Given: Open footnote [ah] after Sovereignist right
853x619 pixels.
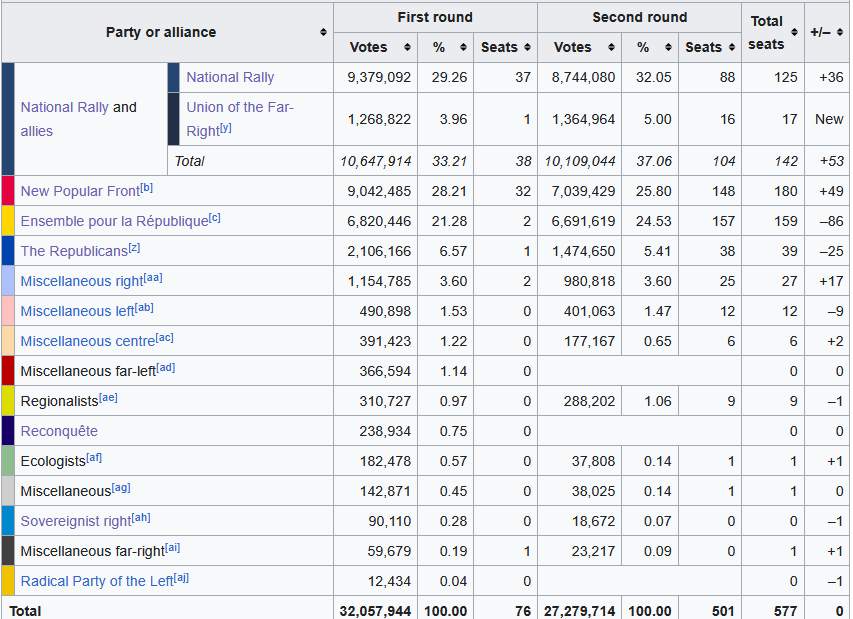Looking at the screenshot, I should (x=141, y=517).
